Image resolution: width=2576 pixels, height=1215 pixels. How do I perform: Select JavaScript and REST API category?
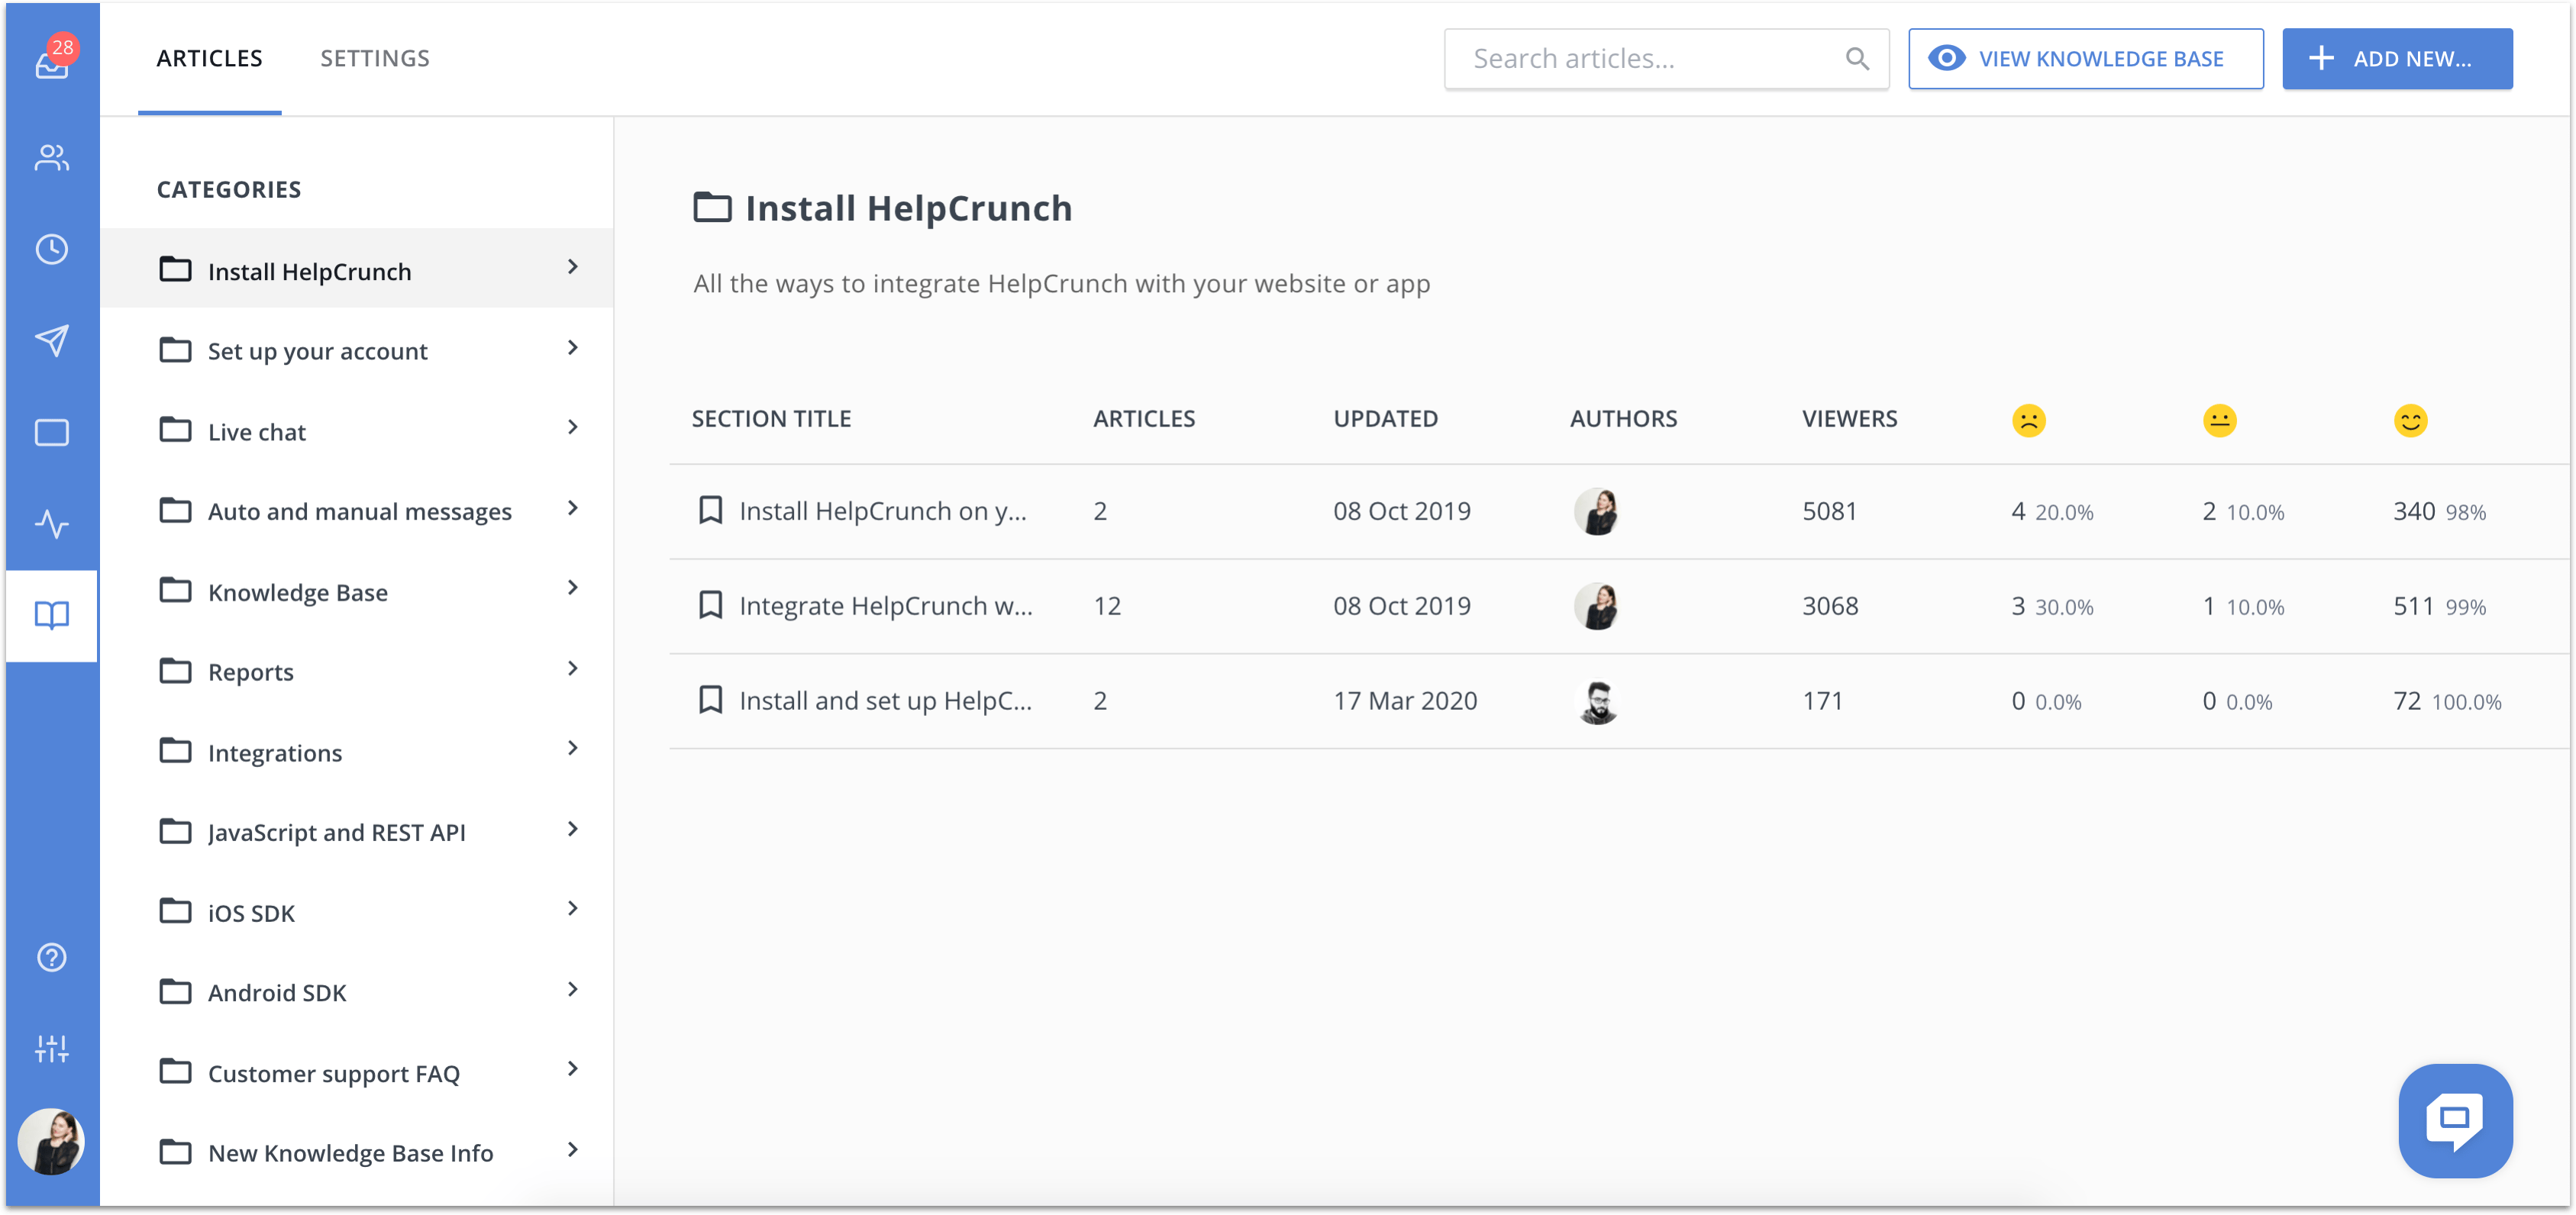tap(357, 832)
